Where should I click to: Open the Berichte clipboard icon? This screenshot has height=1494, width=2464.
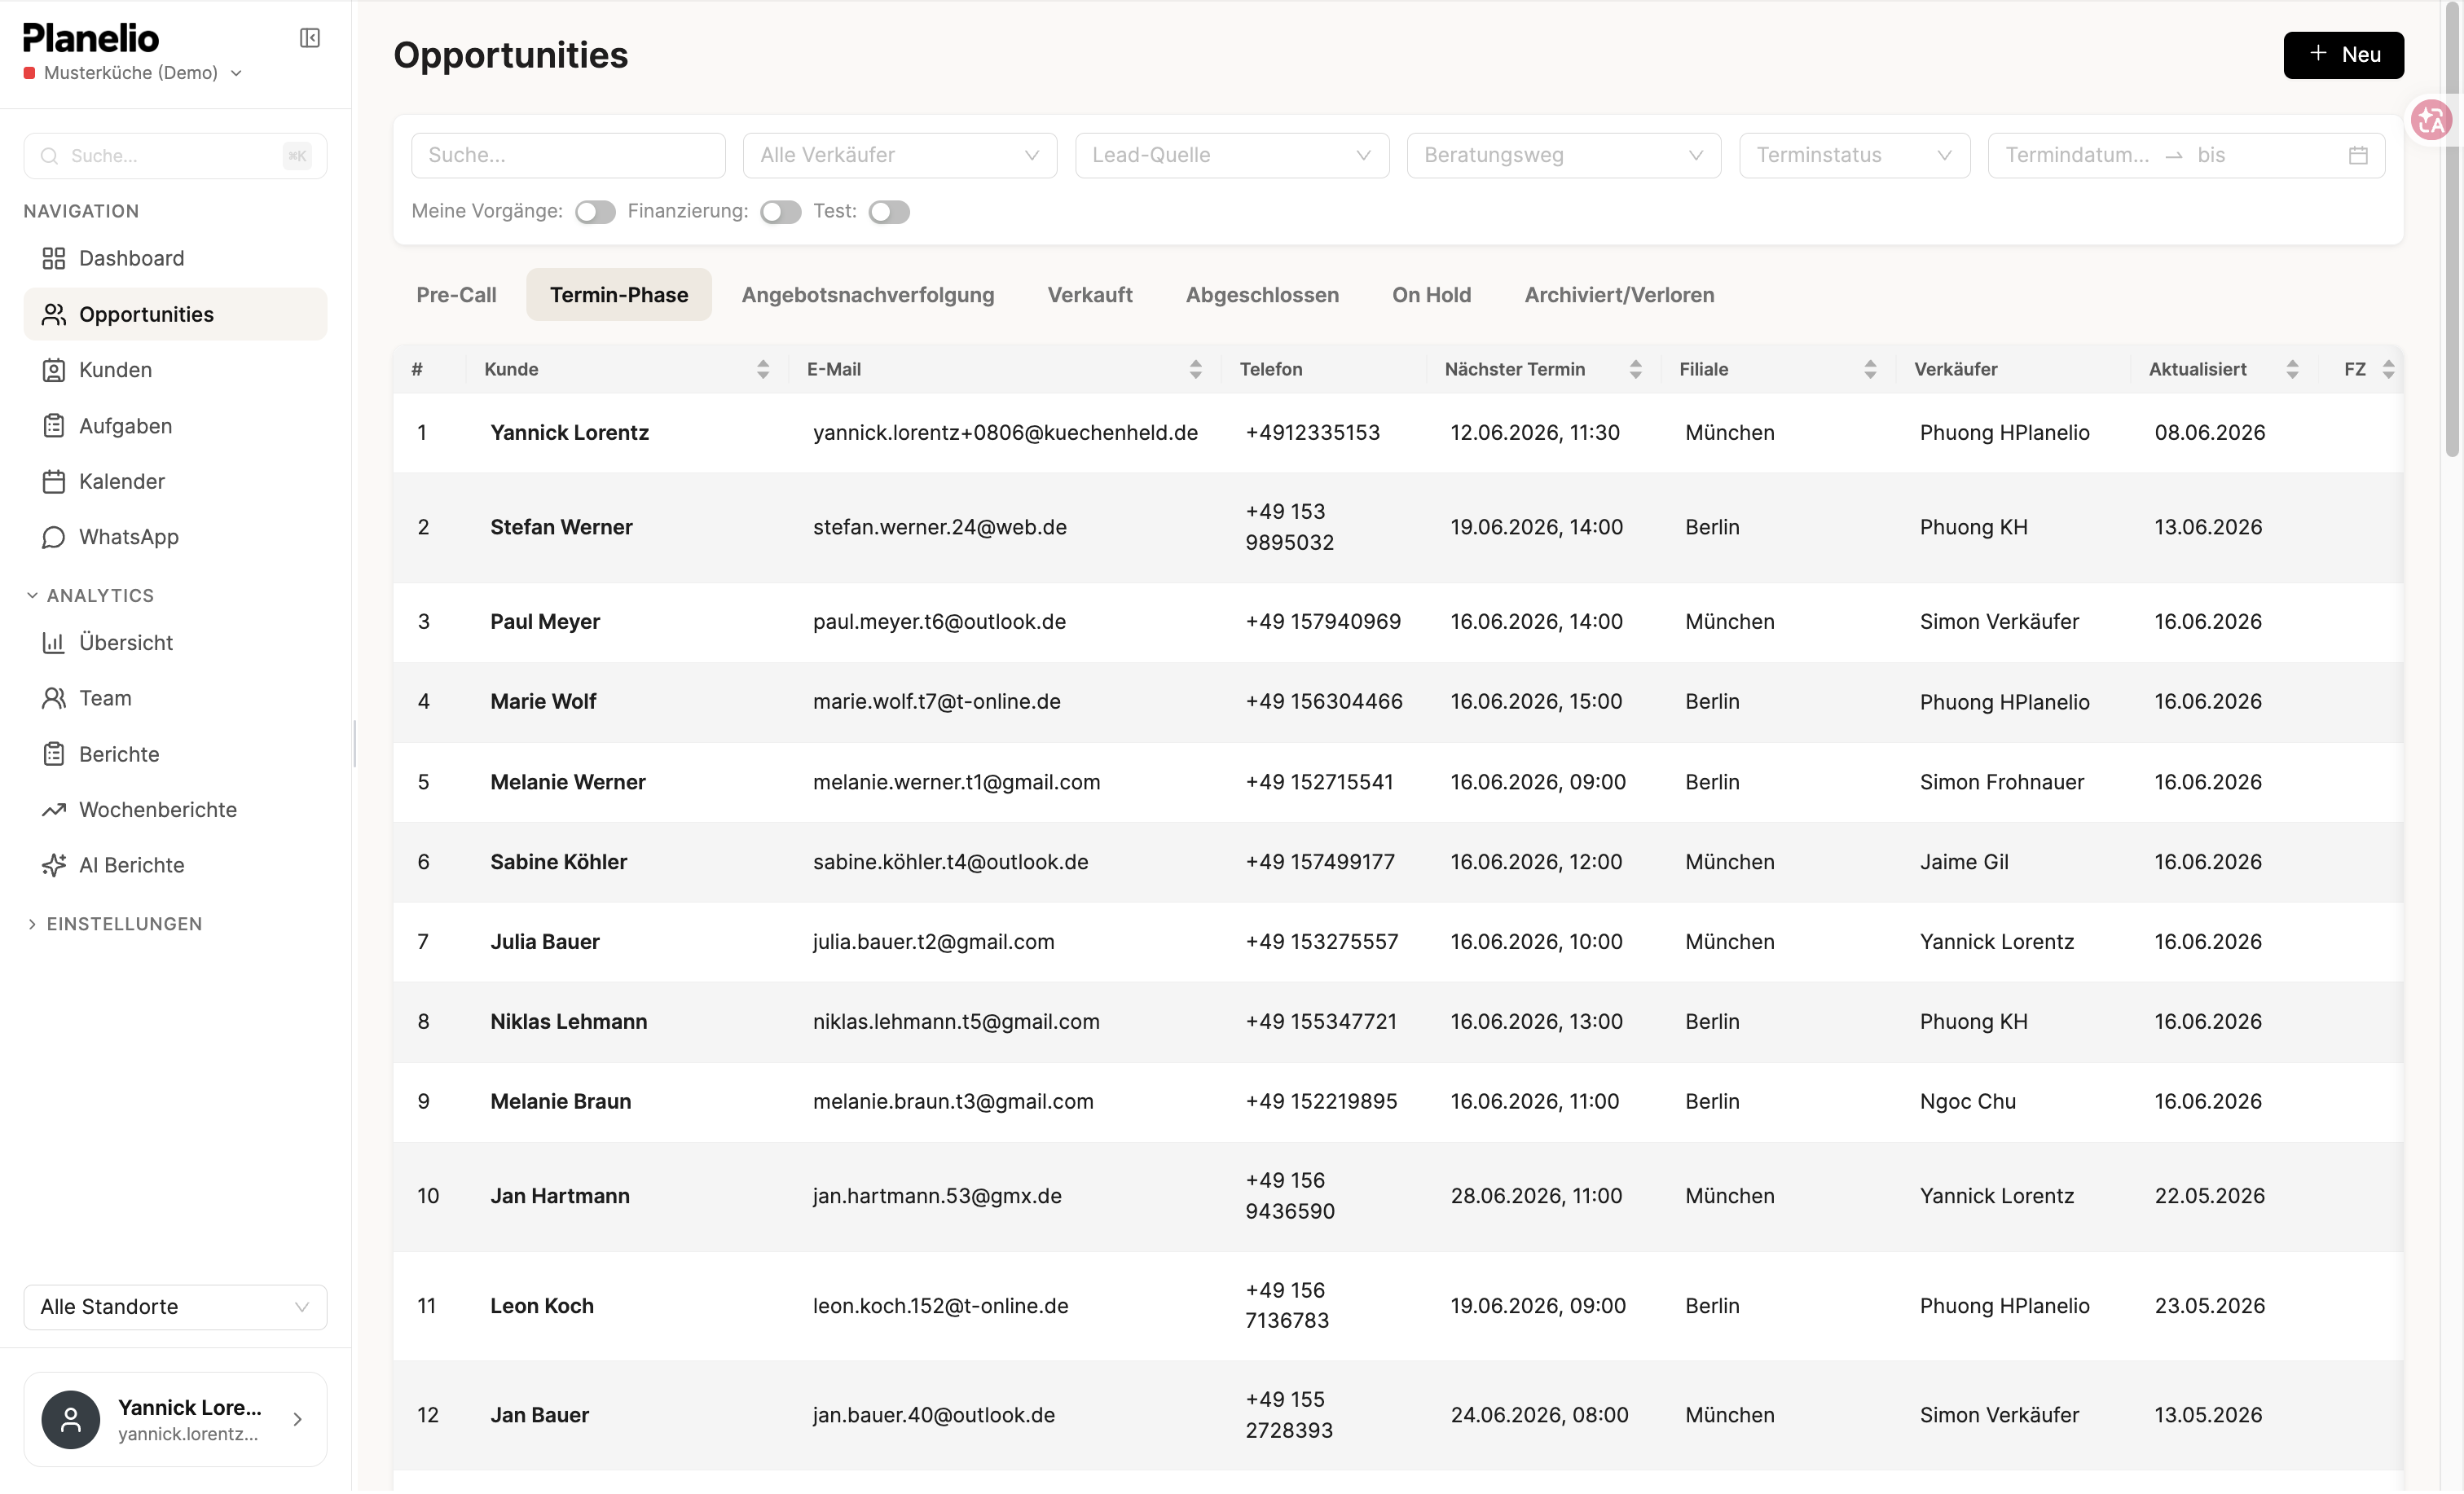tap(54, 755)
